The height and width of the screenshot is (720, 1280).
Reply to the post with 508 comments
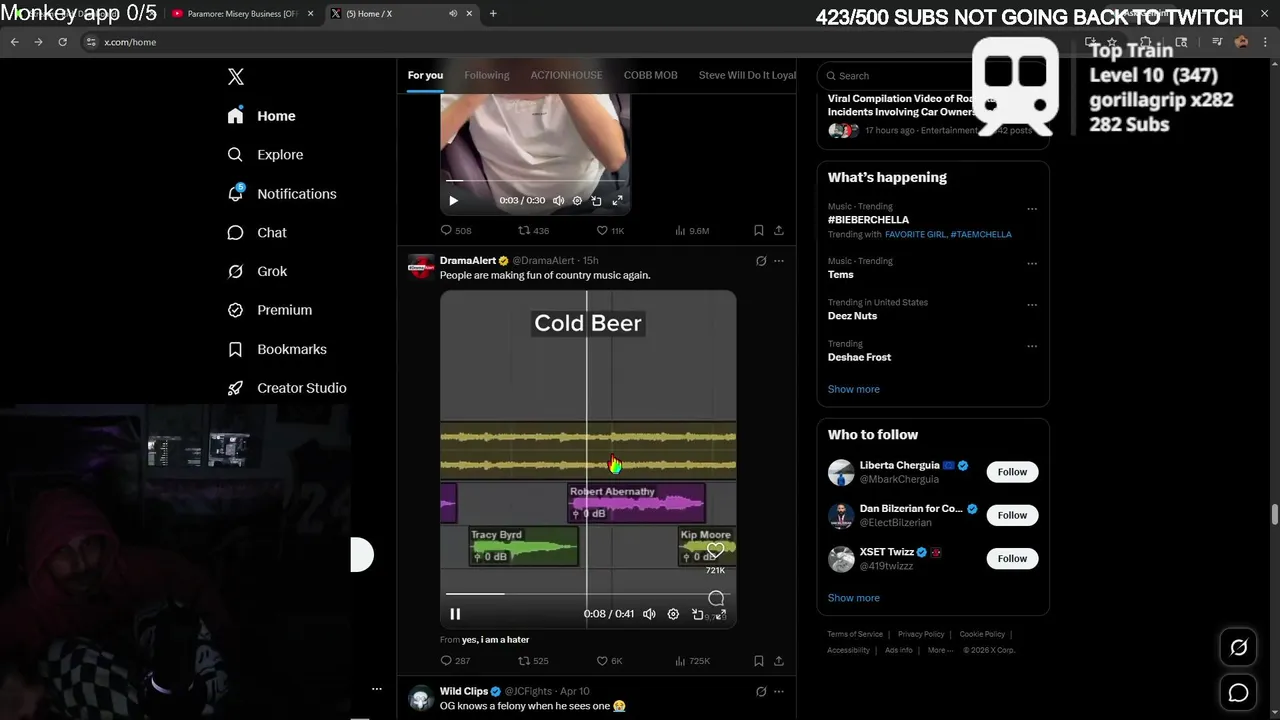click(456, 230)
